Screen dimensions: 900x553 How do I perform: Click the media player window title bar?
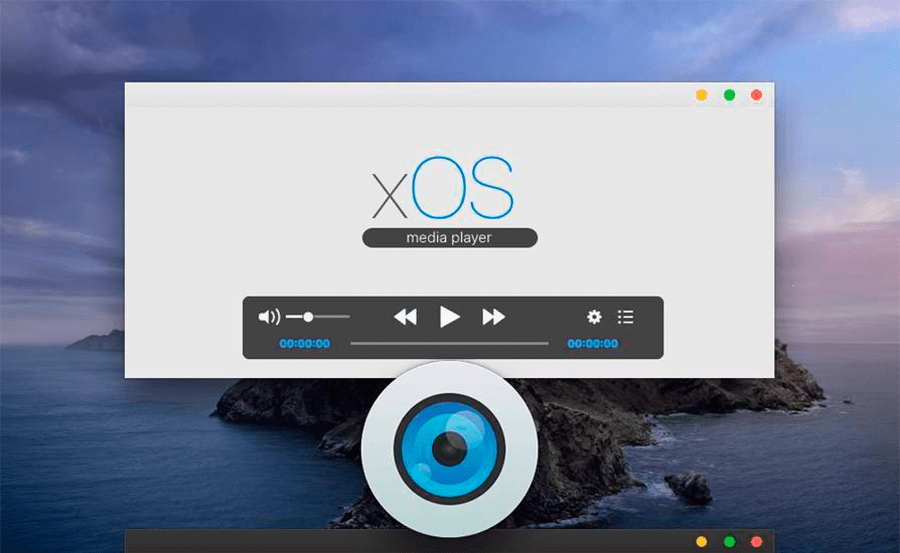point(400,95)
